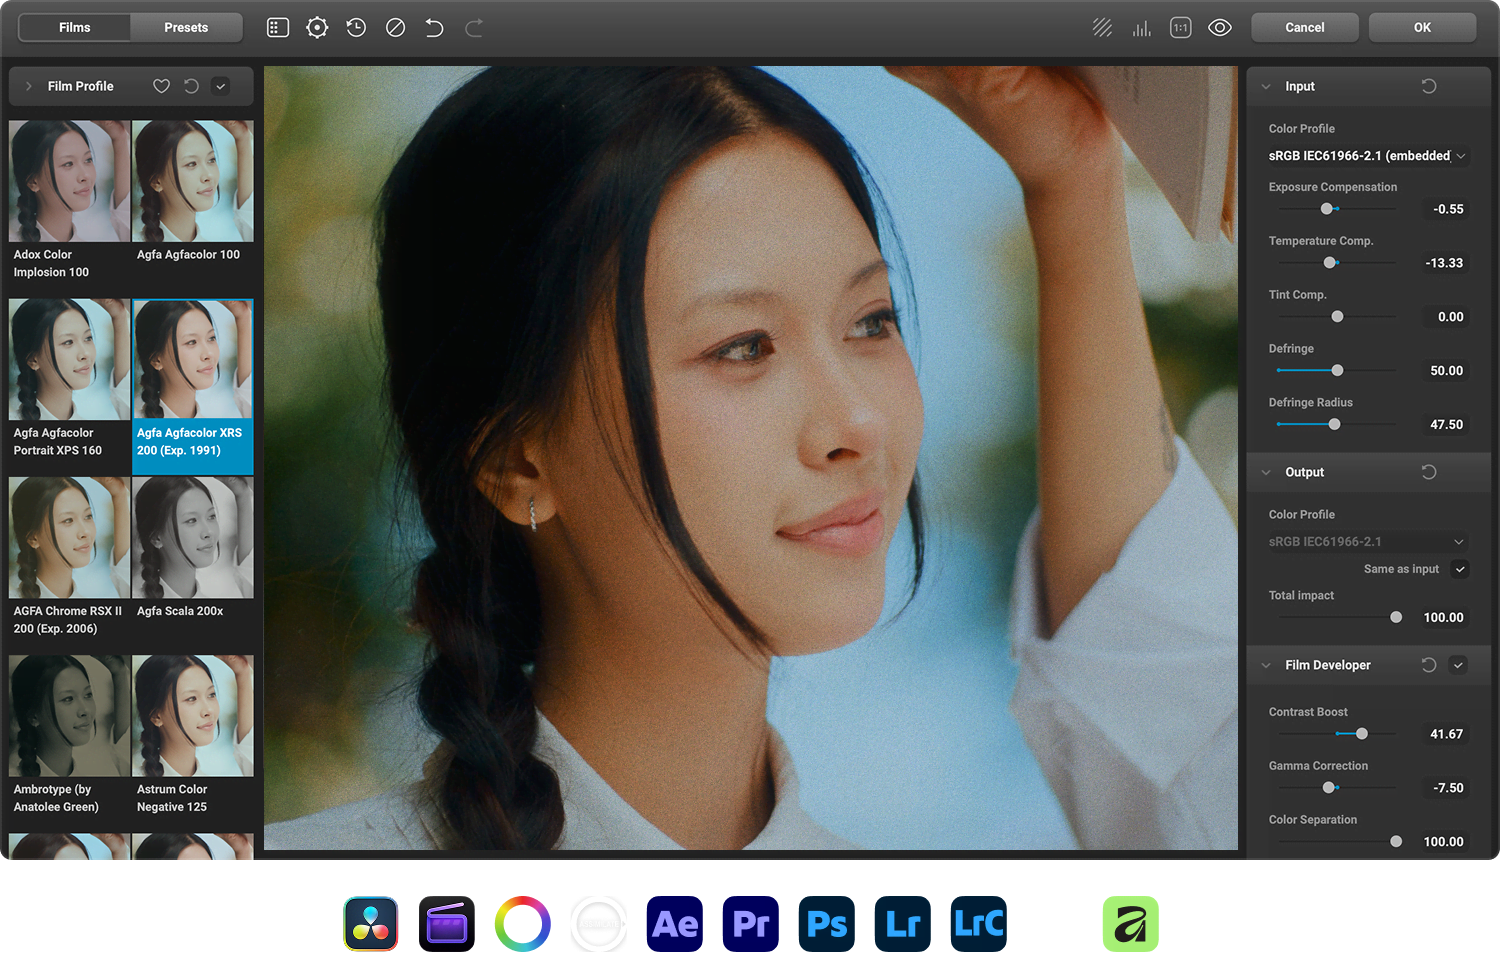The image size is (1500, 968).
Task: Click the Final Cut Pro clapperboard icon
Action: 447,924
